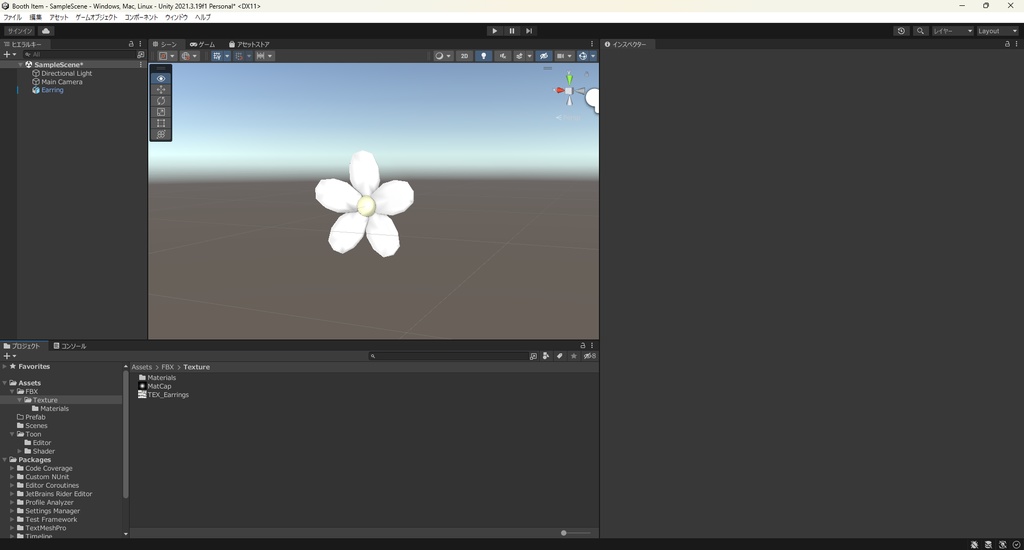This screenshot has height=550, width=1024.
Task: Open the handle rotation (global/local) dropdown
Action: tap(189, 56)
